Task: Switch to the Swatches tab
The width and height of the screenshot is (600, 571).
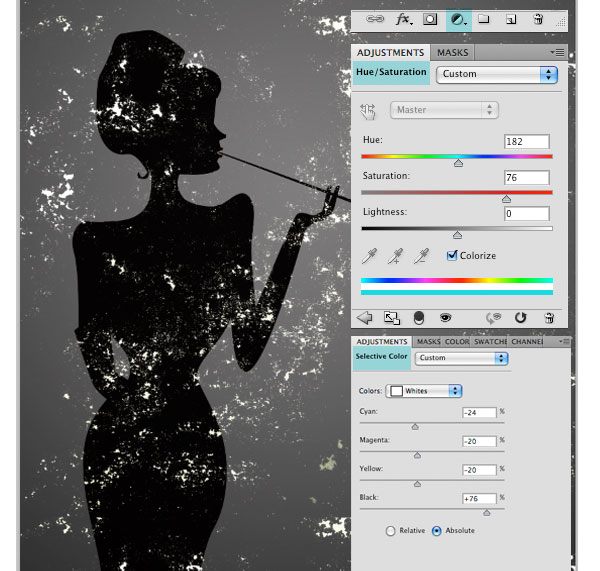Action: tap(490, 342)
